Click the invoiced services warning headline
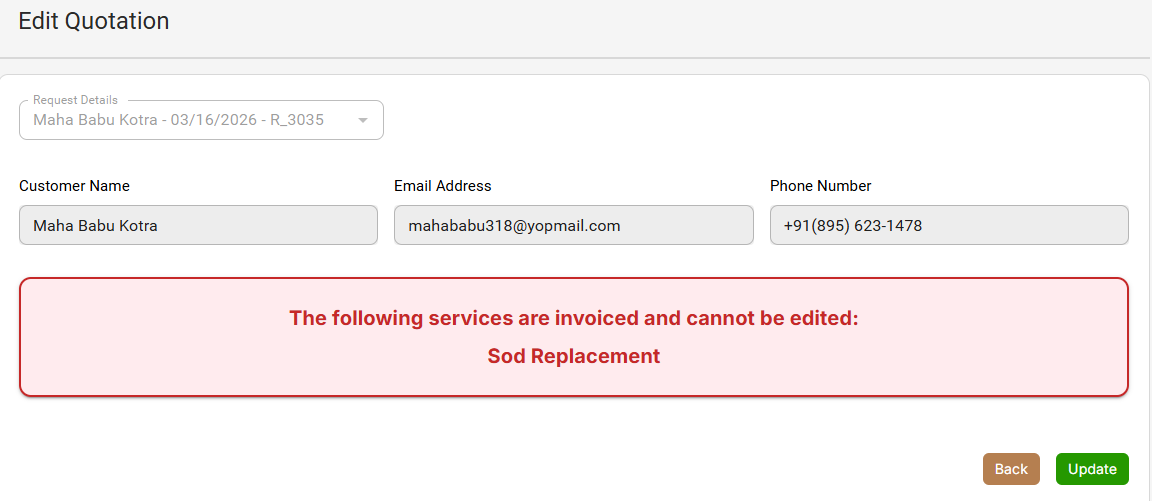Image resolution: width=1152 pixels, height=501 pixels. click(574, 318)
